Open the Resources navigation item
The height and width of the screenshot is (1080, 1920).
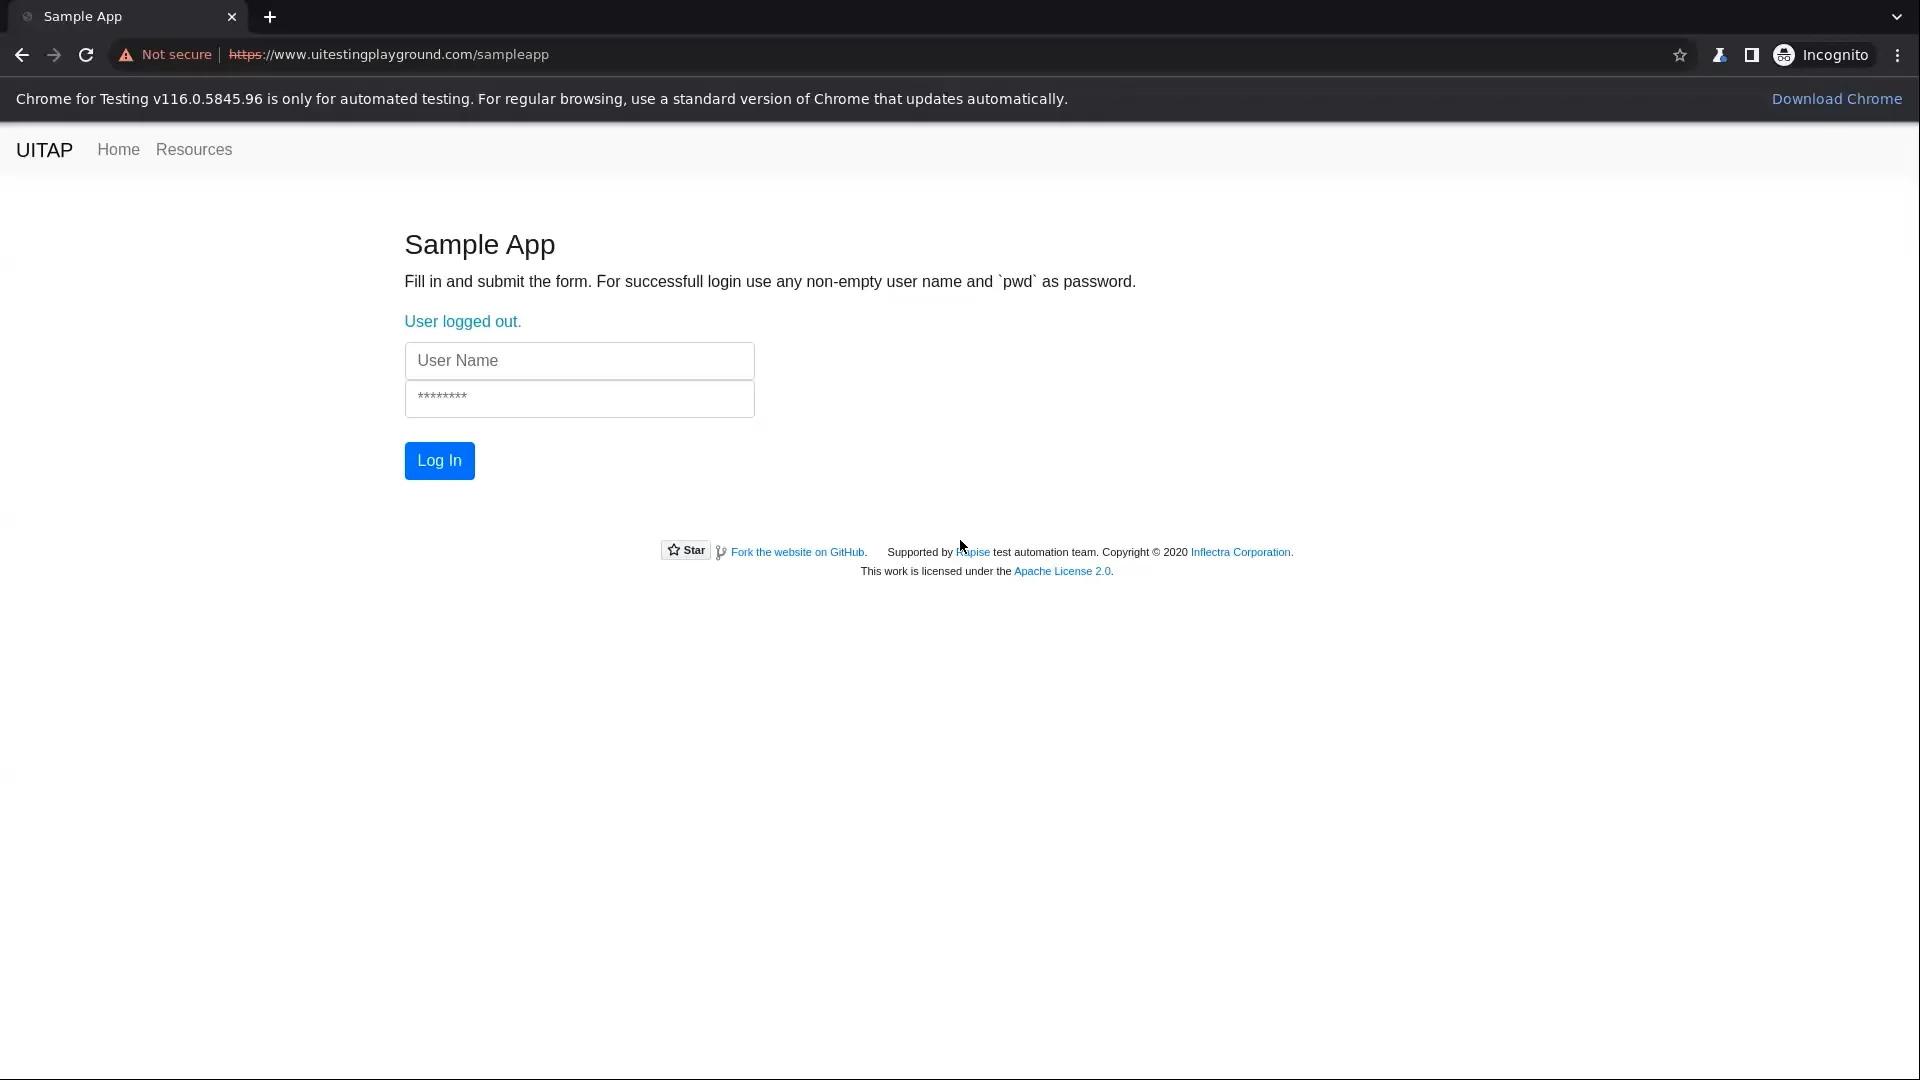point(194,150)
